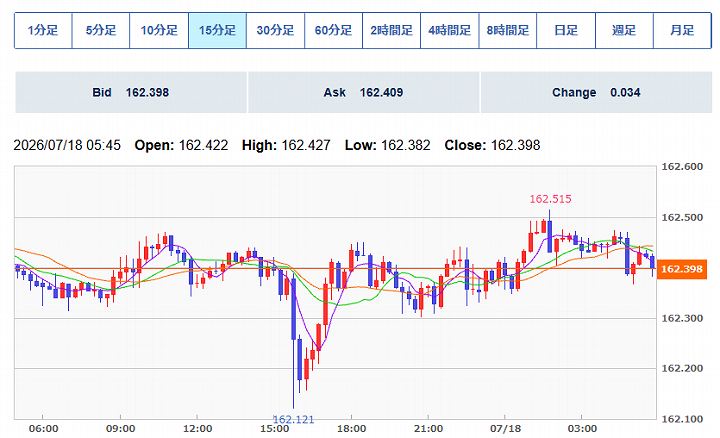720x438 pixels.
Task: Click the Bid 162.398 panel
Action: point(131,92)
